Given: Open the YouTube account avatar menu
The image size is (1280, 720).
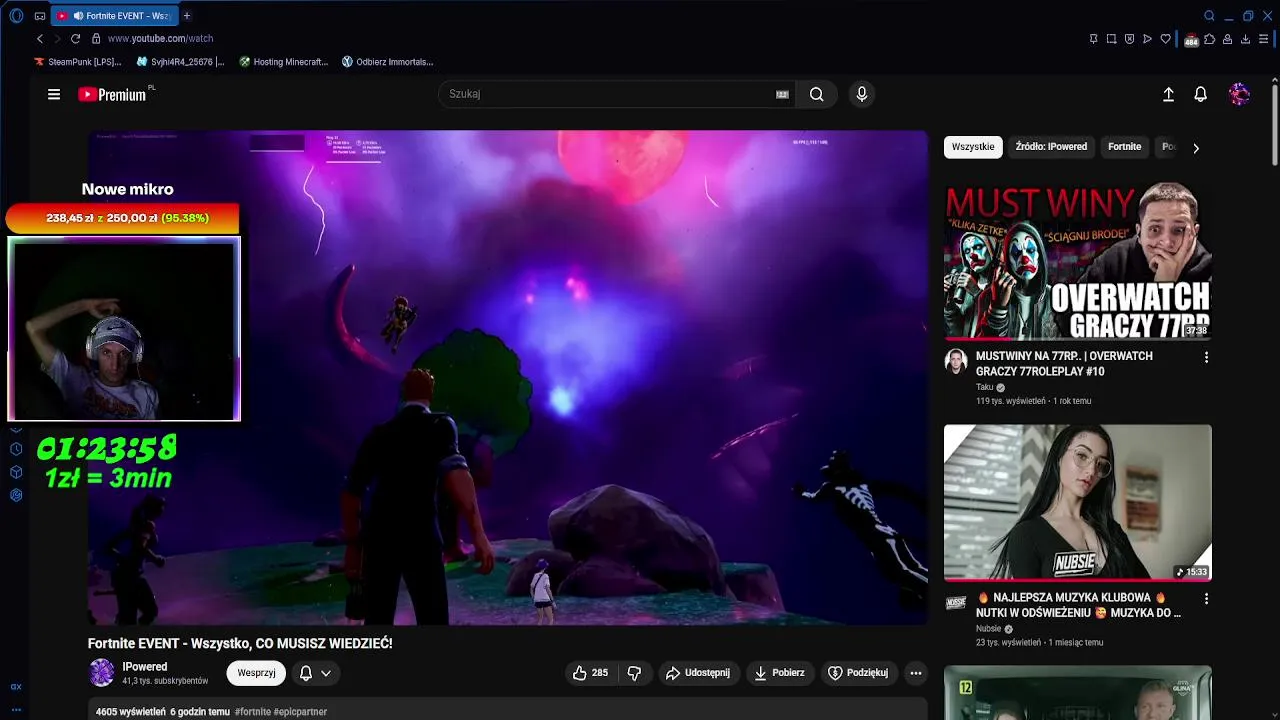Looking at the screenshot, I should click(1240, 94).
